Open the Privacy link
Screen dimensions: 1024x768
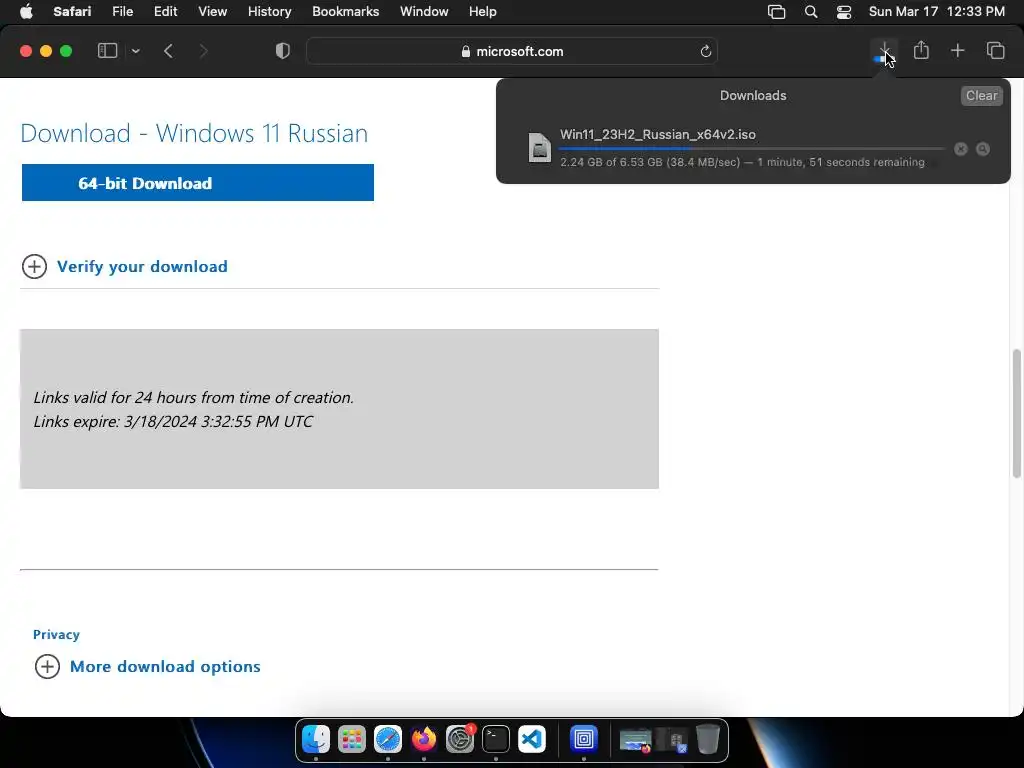tap(56, 635)
